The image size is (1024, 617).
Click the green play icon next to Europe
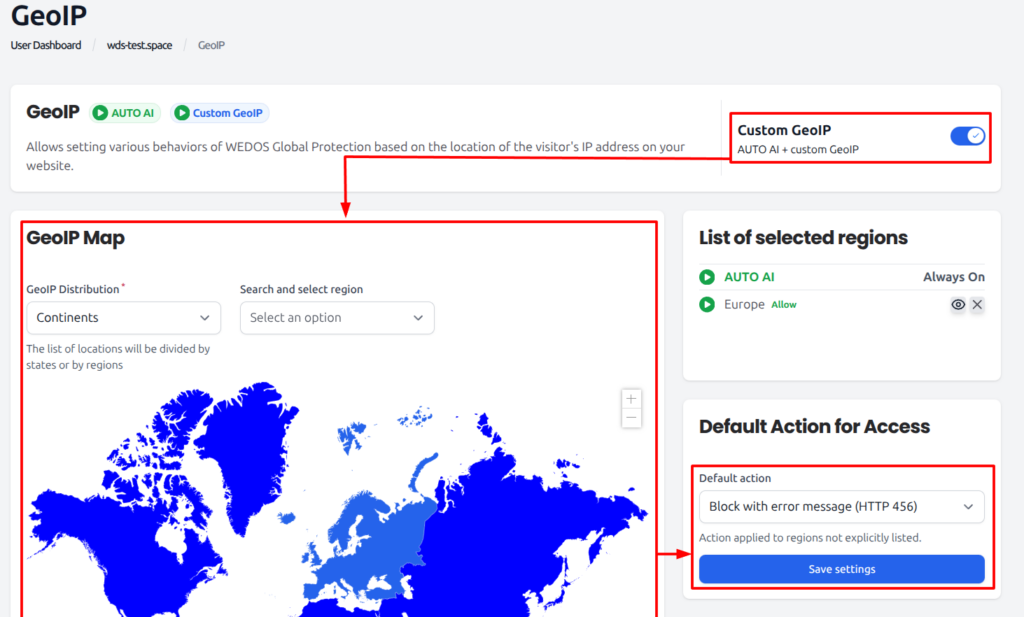tap(706, 304)
